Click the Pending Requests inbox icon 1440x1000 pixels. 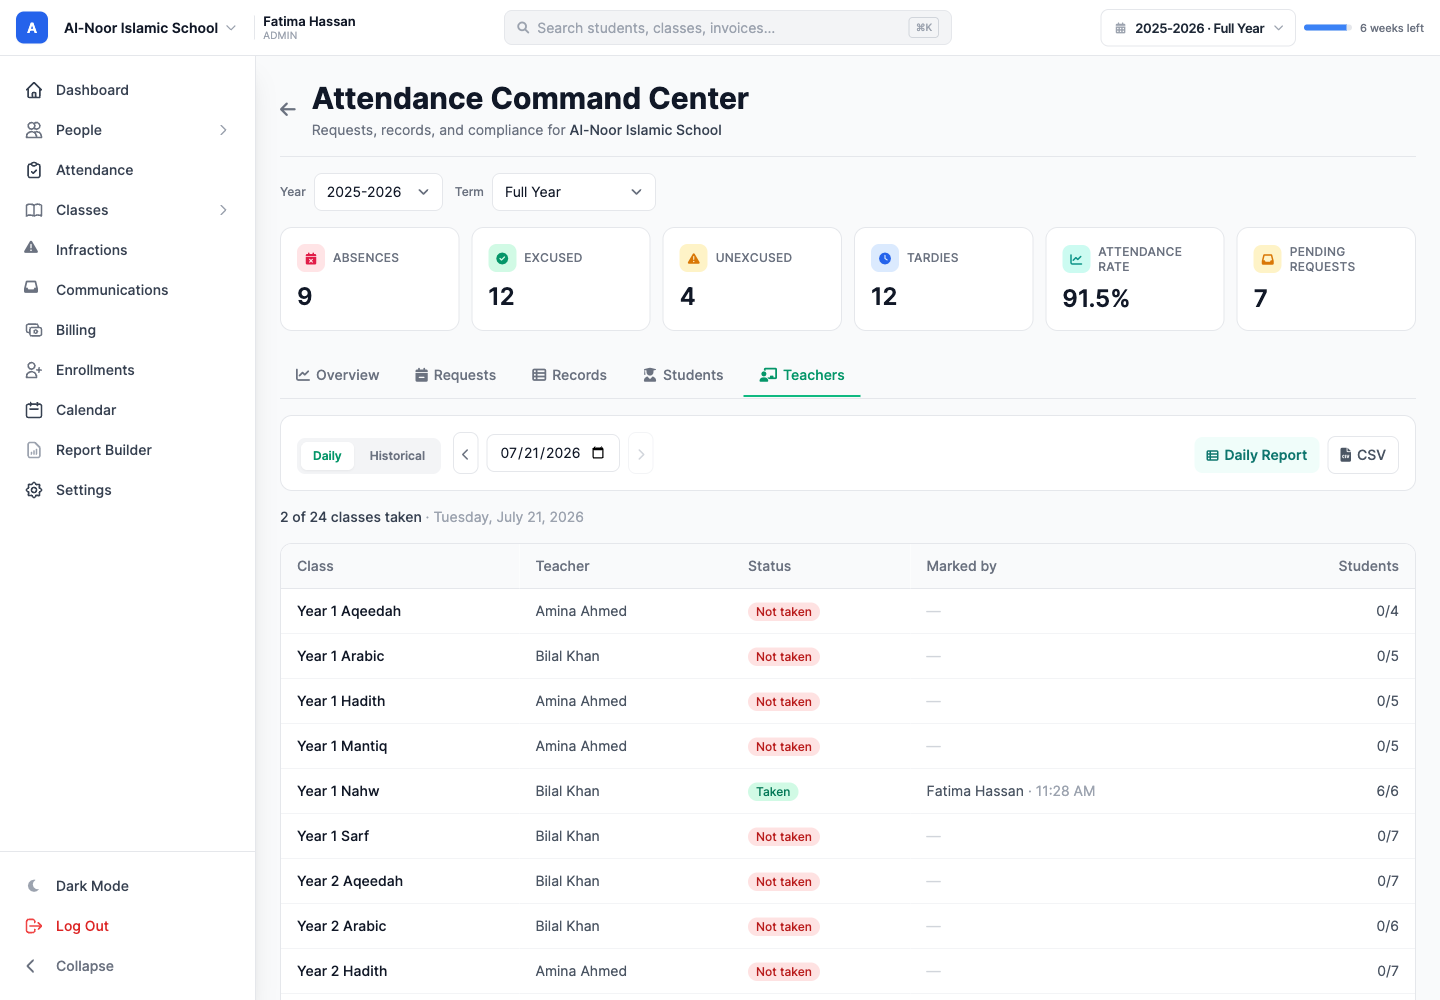1267,259
